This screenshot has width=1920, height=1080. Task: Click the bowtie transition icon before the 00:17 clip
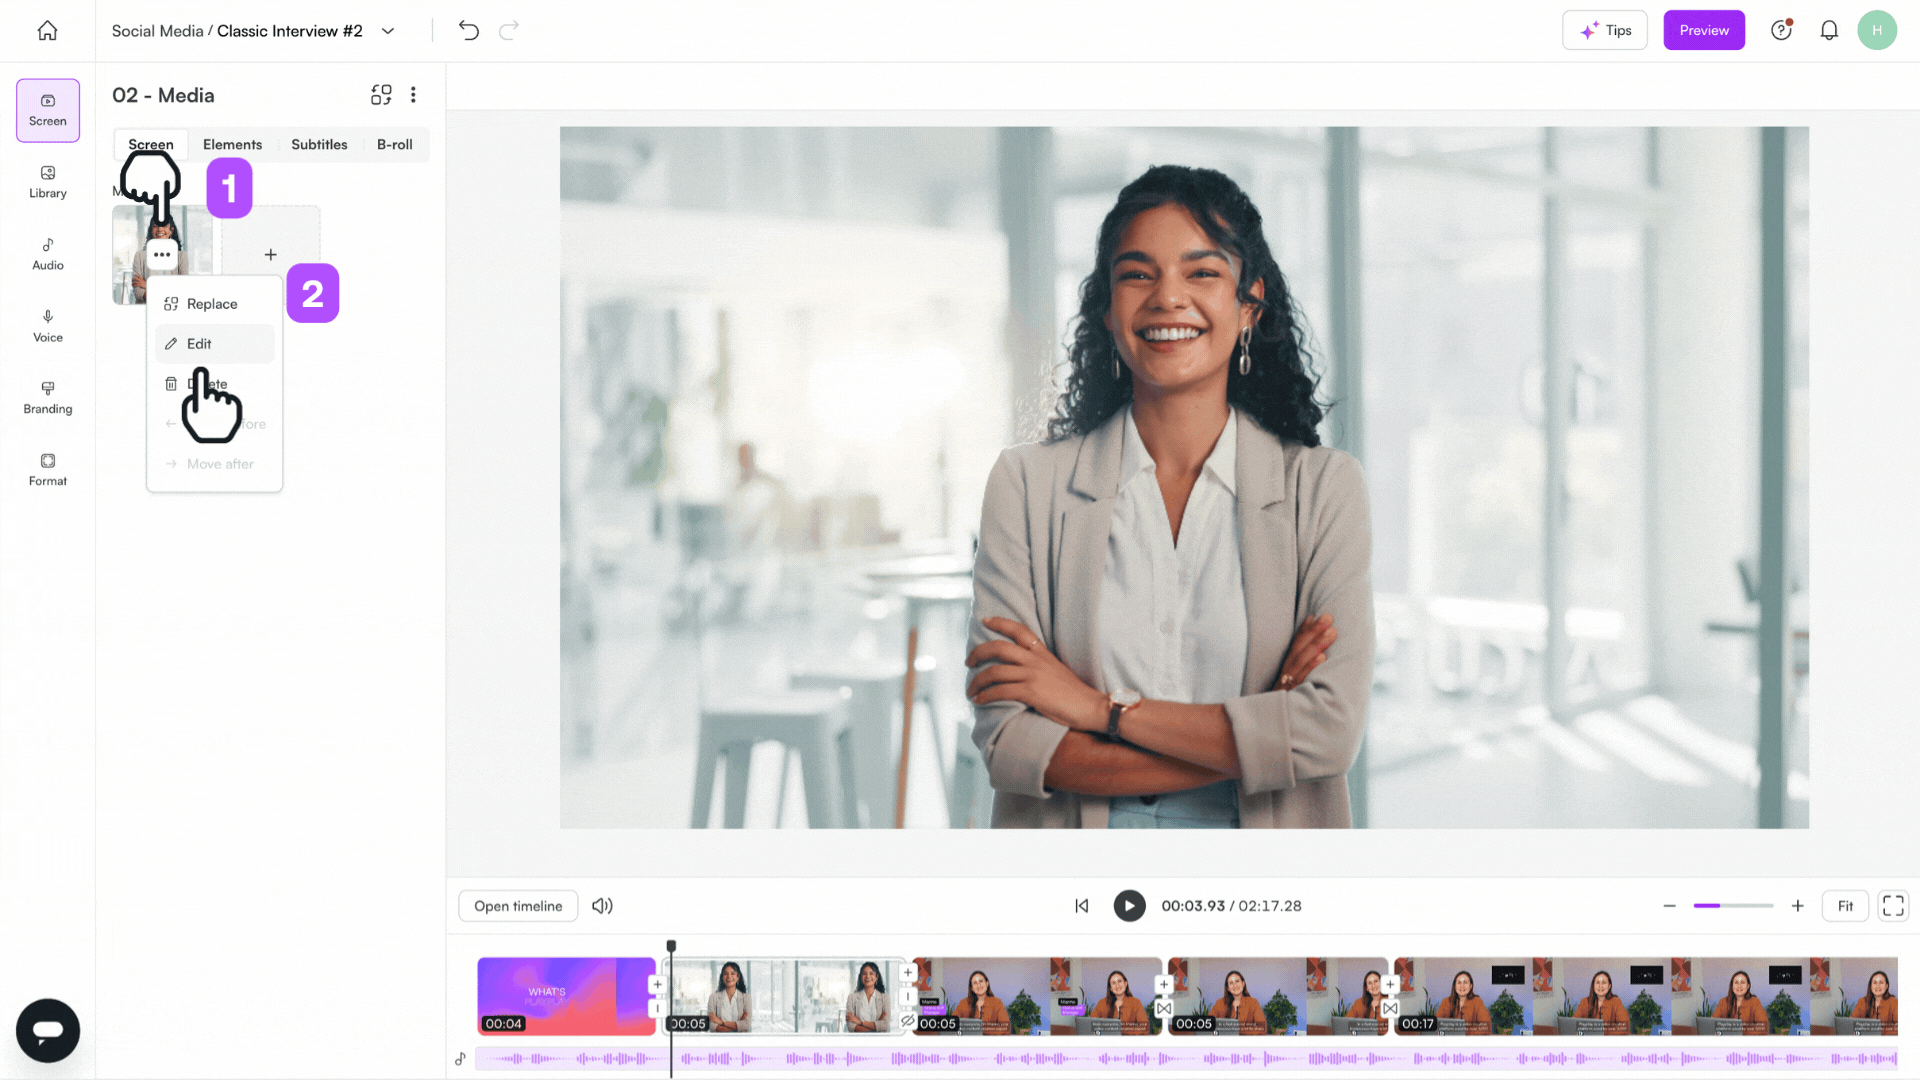coord(1390,1009)
